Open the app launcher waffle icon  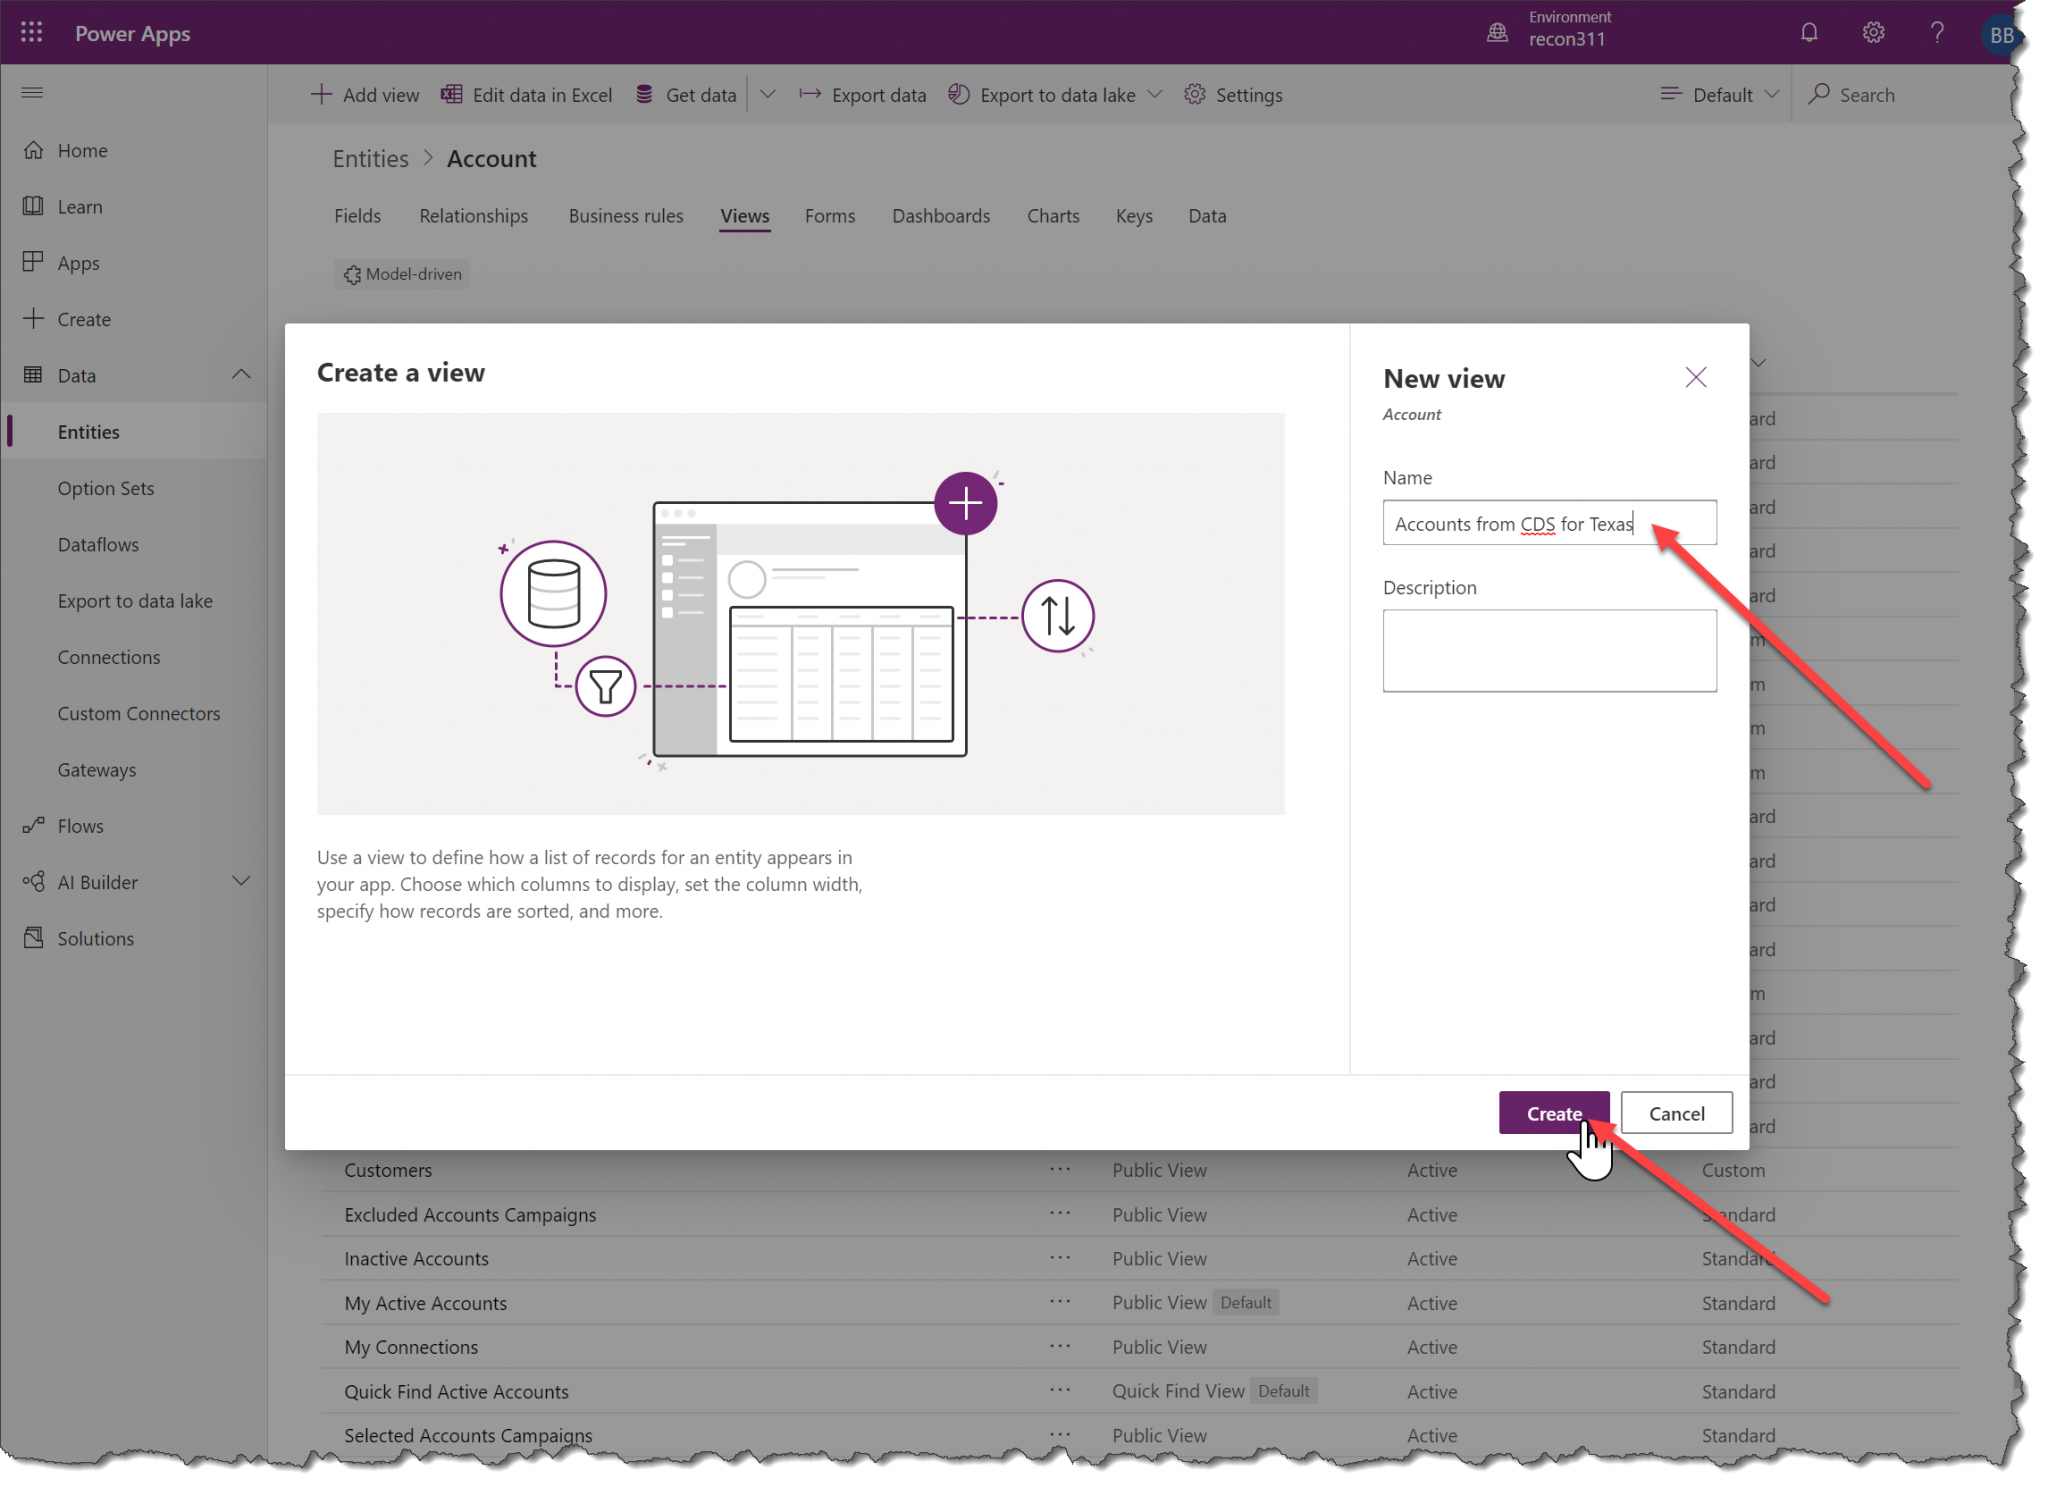pyautogui.click(x=31, y=33)
